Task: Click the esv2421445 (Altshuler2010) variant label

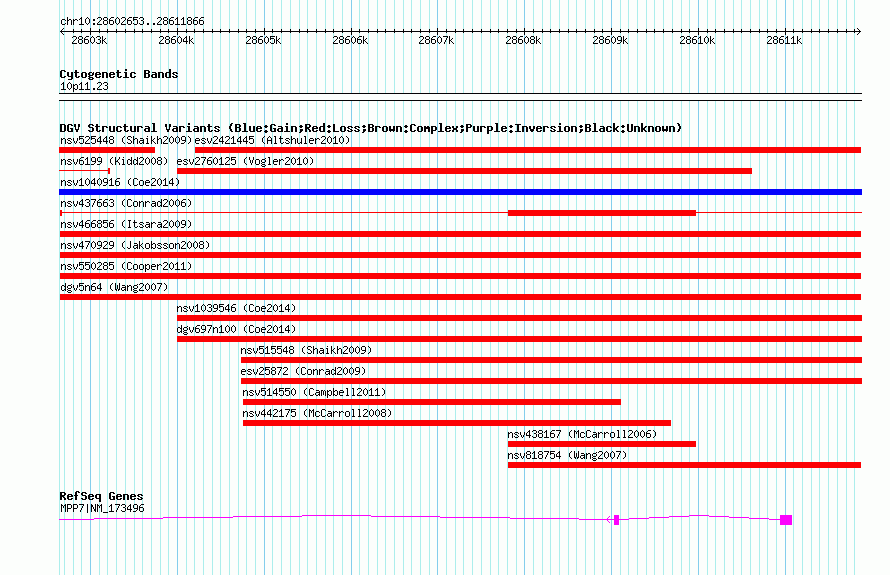Action: point(272,140)
